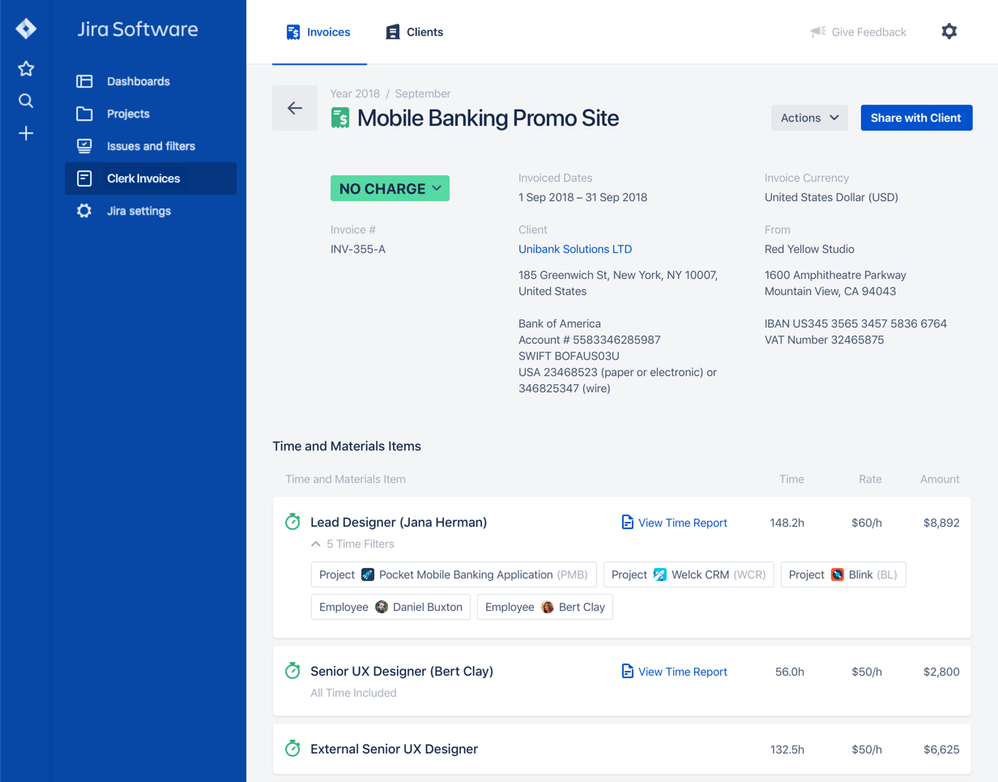Open Dashboards in the sidebar
The image size is (998, 782).
point(151,81)
